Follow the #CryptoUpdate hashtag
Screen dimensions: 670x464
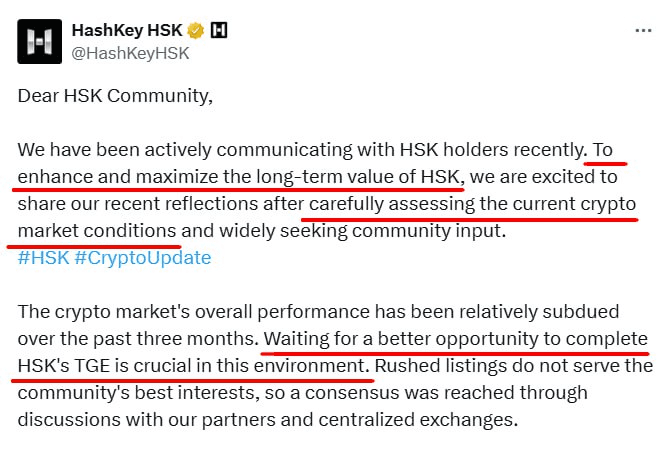coord(143,258)
